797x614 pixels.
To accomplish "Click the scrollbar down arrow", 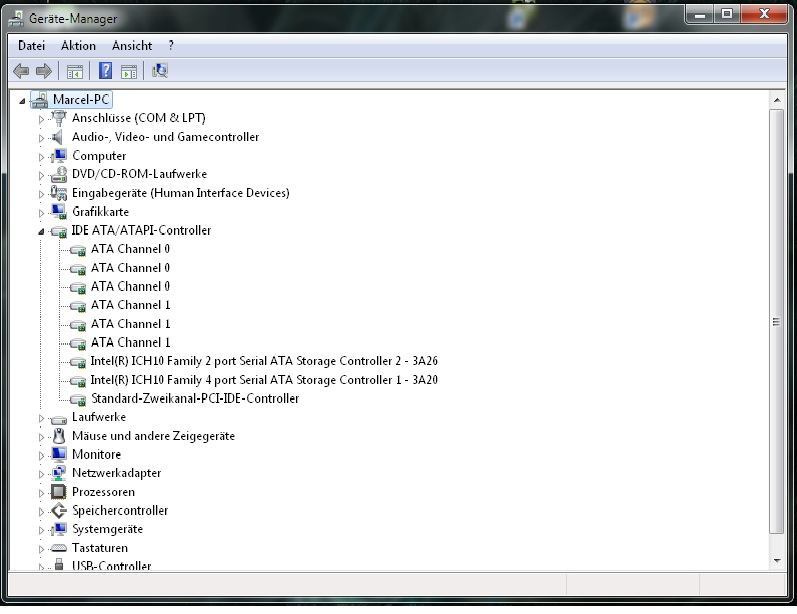I will pos(777,561).
